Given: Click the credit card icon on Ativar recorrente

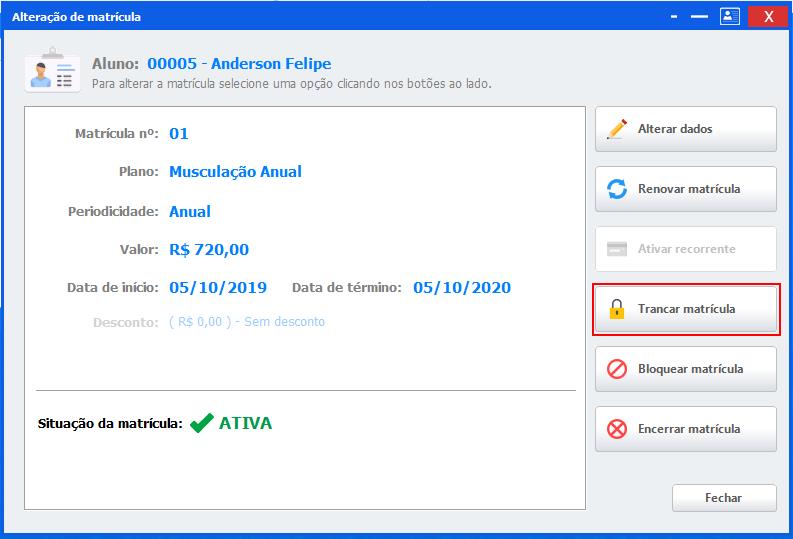Looking at the screenshot, I should click(x=616, y=249).
